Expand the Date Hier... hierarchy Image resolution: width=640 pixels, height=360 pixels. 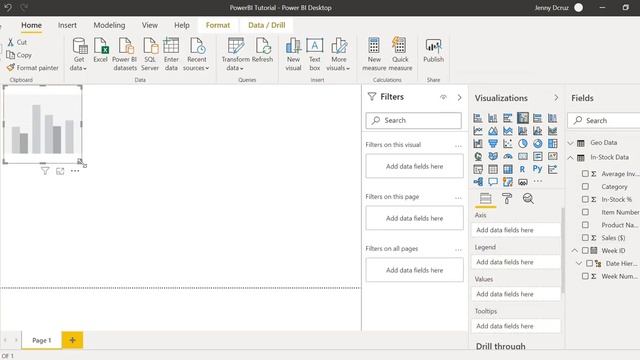click(x=579, y=263)
